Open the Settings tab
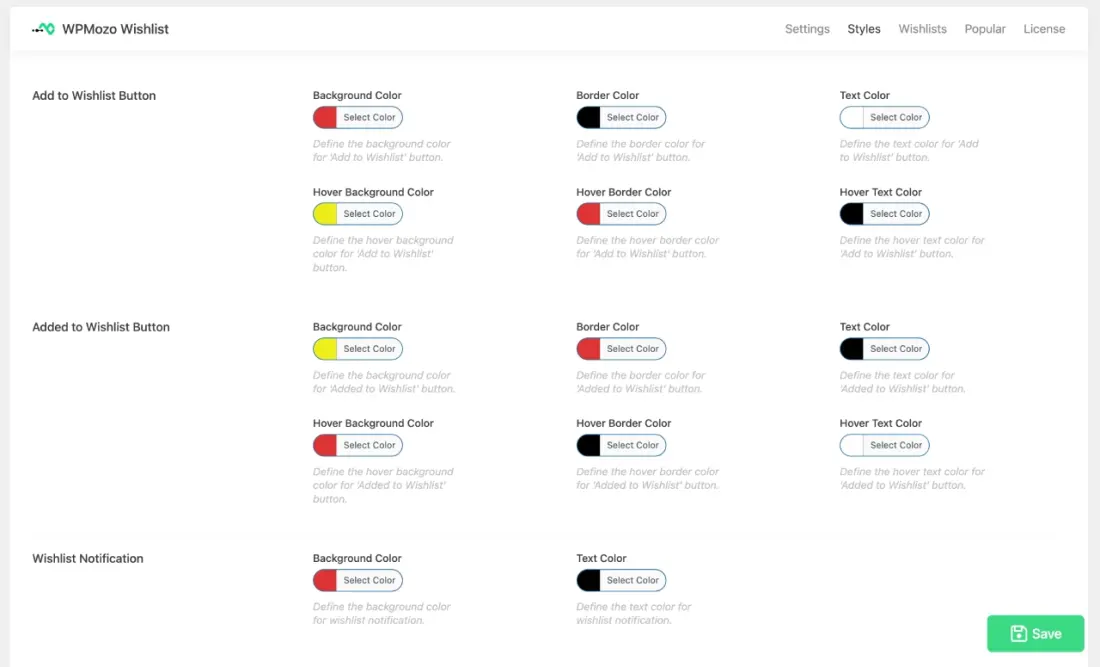The height and width of the screenshot is (667, 1100). pos(807,29)
